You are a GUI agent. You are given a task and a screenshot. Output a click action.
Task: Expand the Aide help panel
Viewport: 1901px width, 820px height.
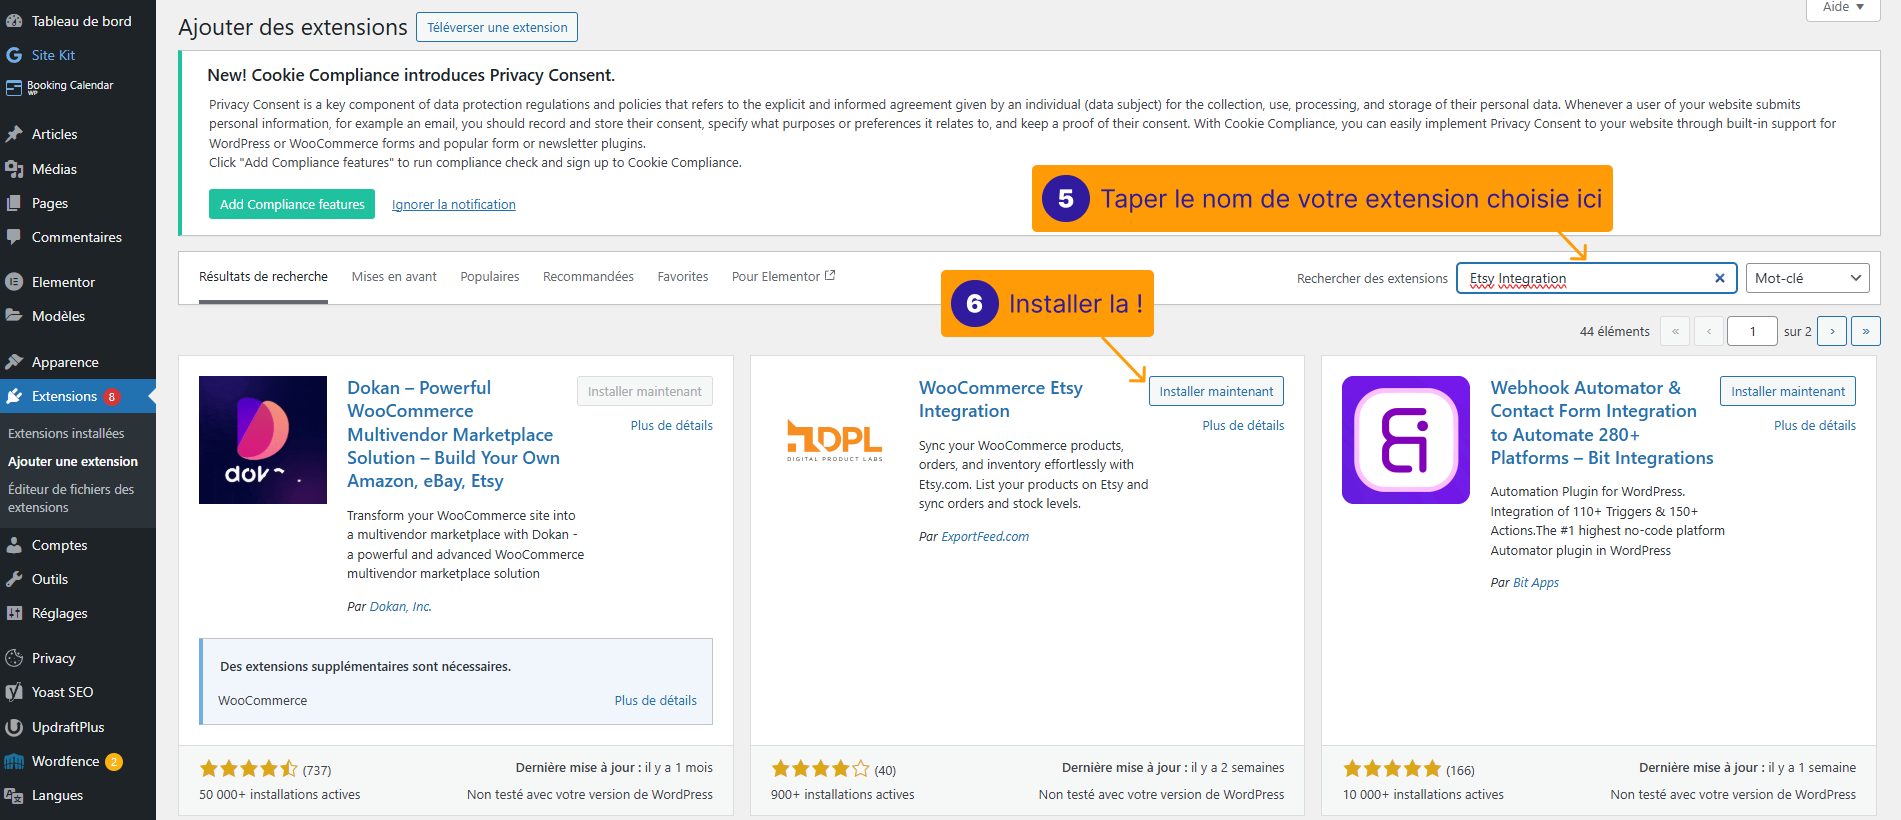pyautogui.click(x=1843, y=8)
